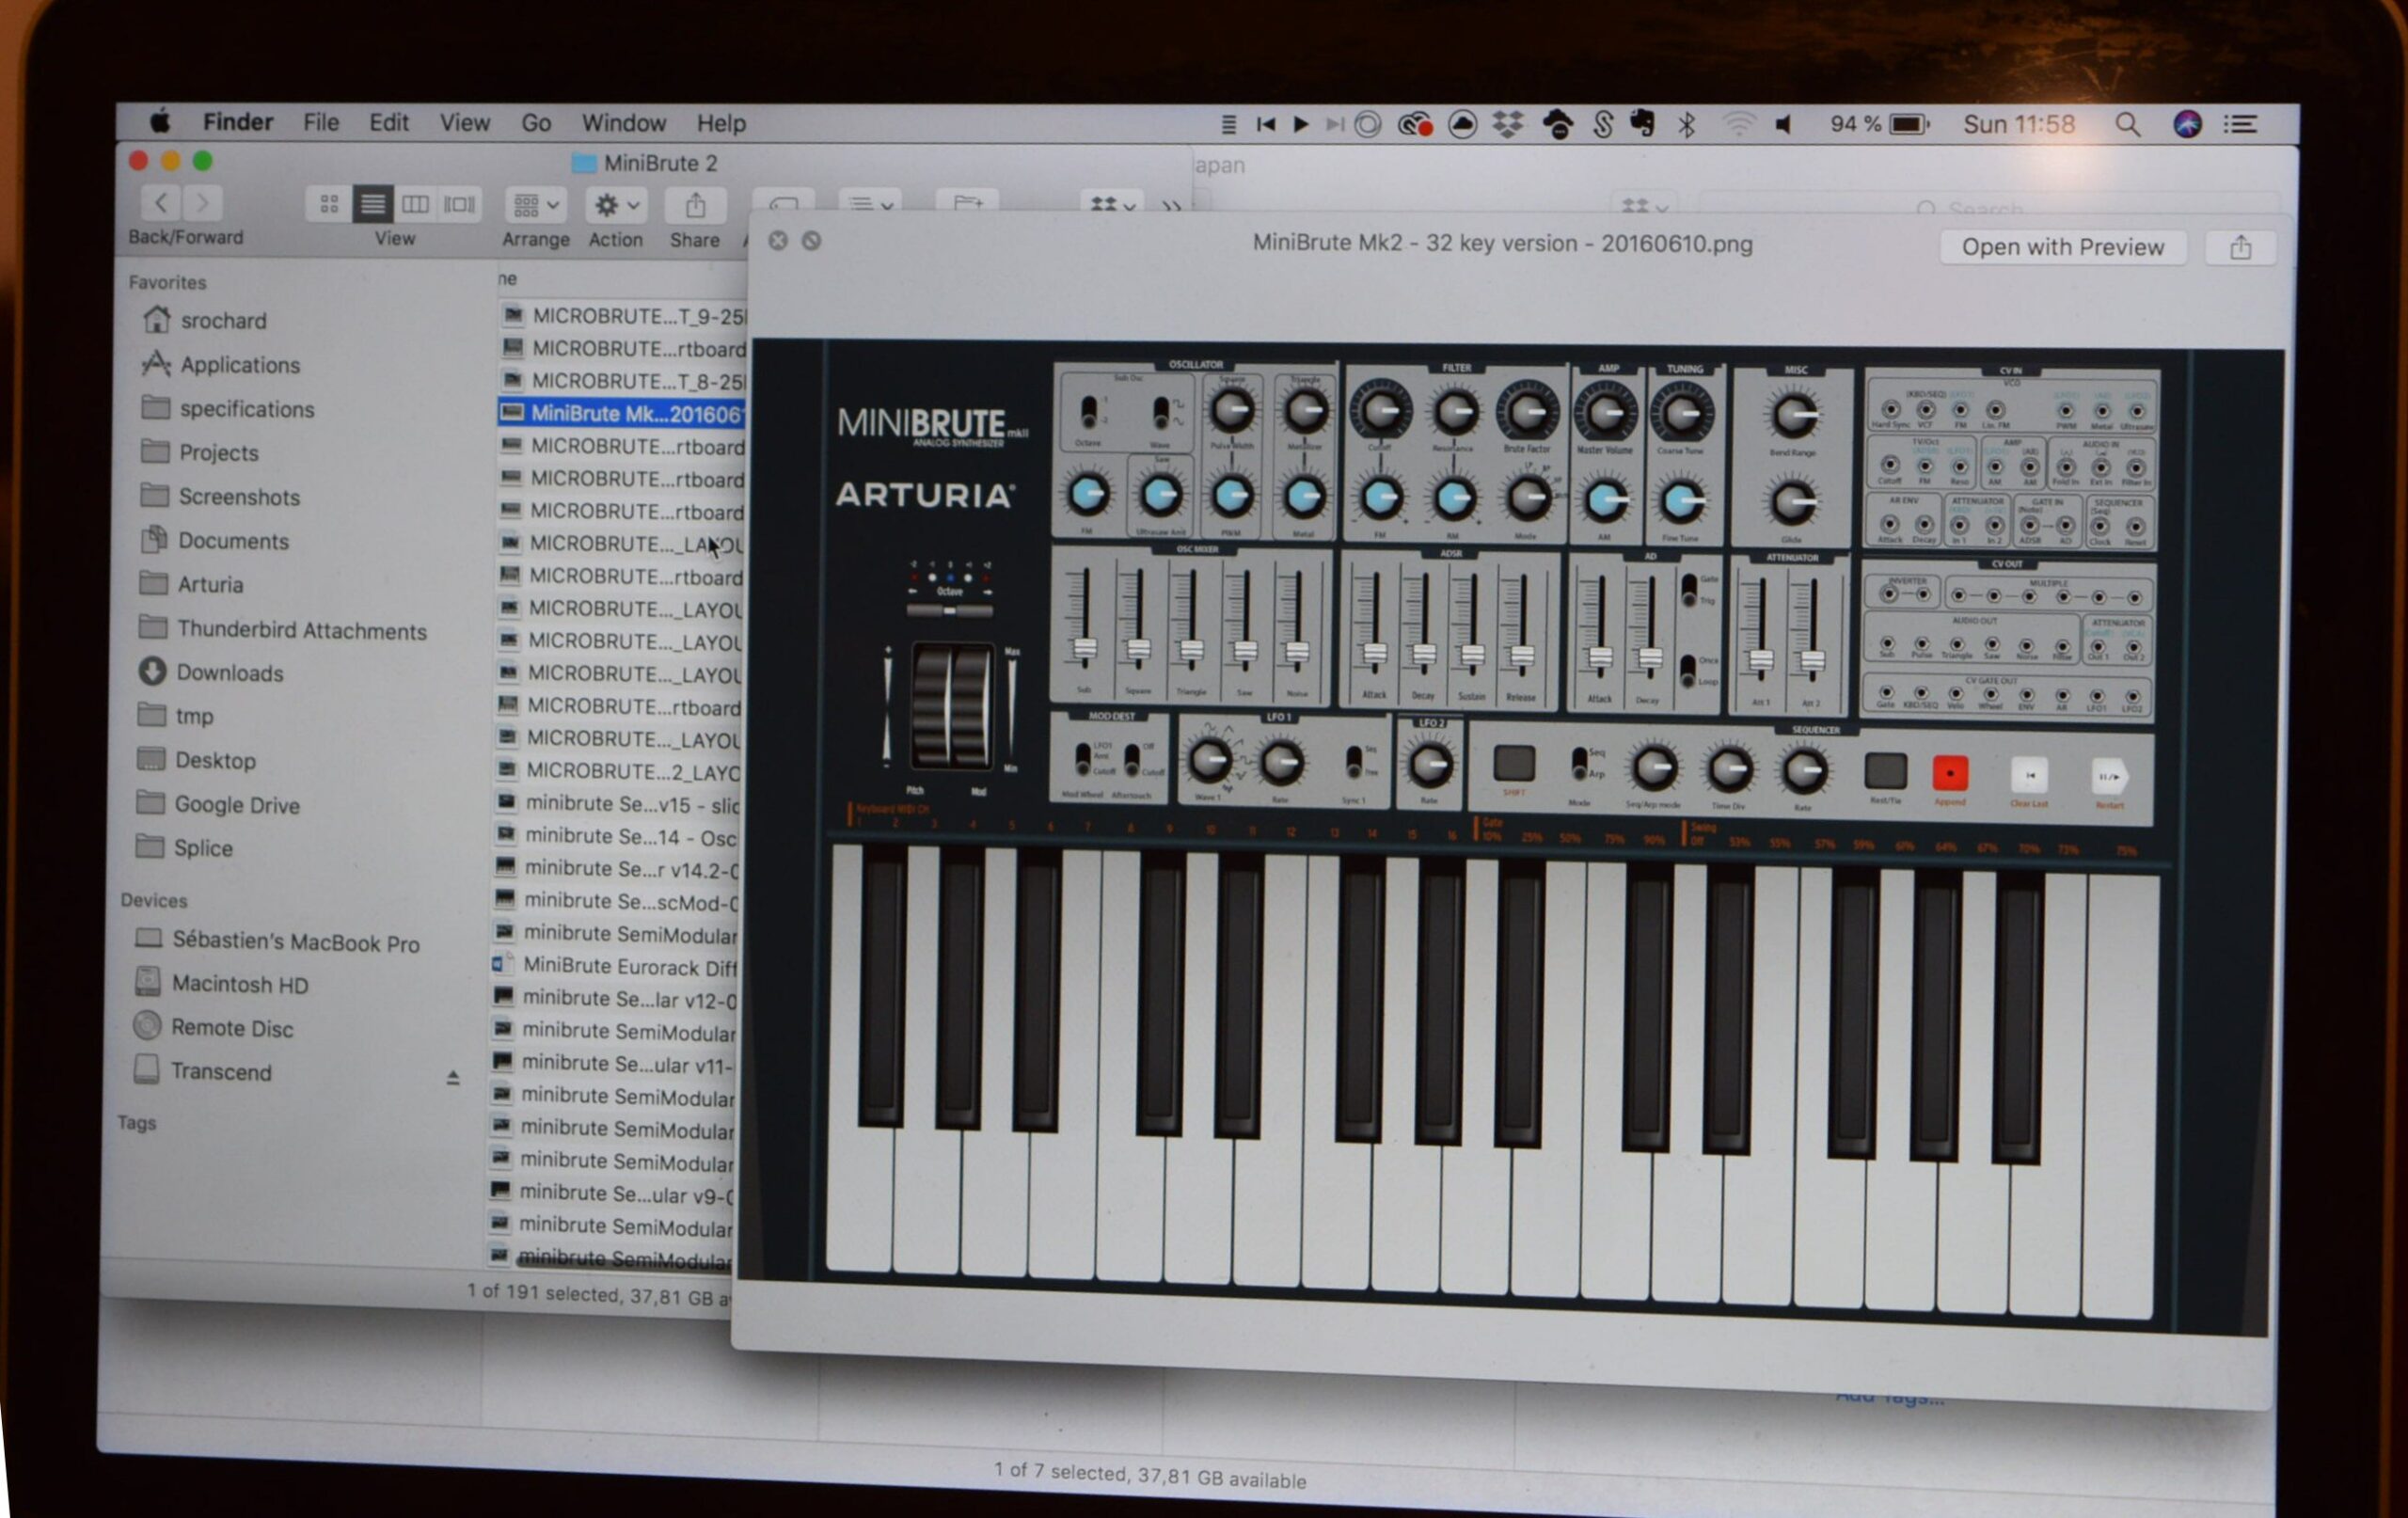
Task: Open Documents from the sidebar
Action: tap(233, 540)
